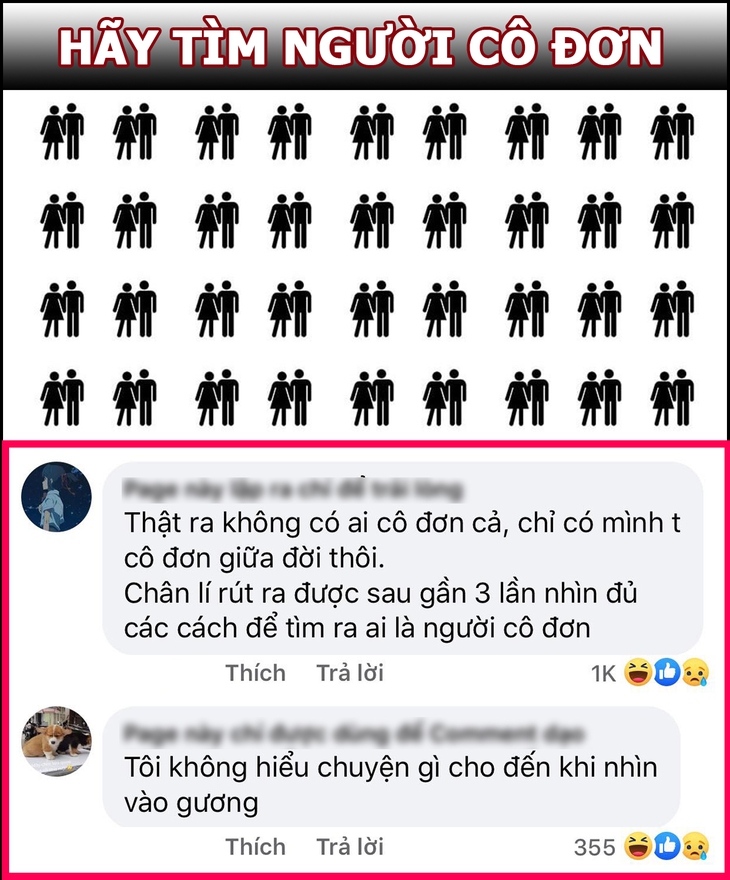This screenshot has height=880, width=730.
Task: Open the 1K reactions count
Action: 603,673
